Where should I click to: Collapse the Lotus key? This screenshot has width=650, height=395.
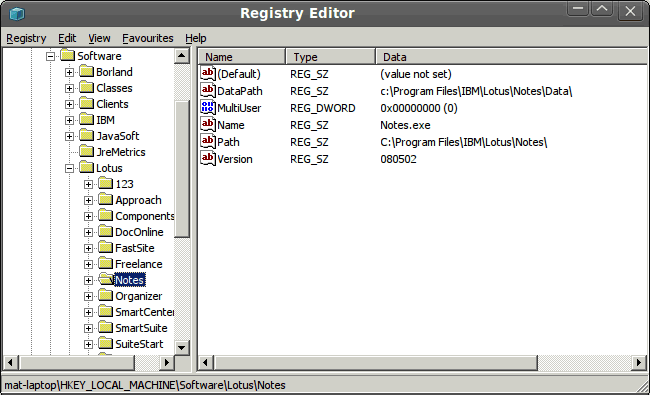pos(69,168)
